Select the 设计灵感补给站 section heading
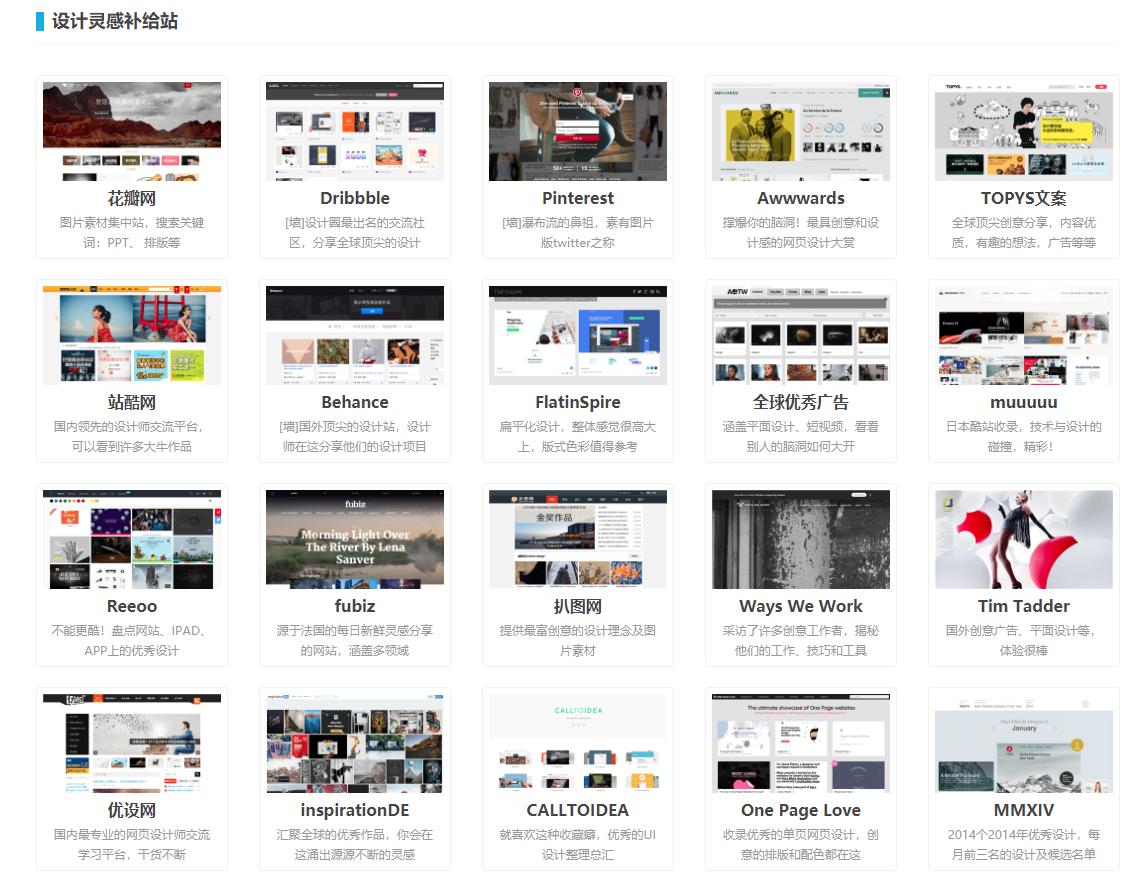The height and width of the screenshot is (878, 1145). click(x=115, y=21)
